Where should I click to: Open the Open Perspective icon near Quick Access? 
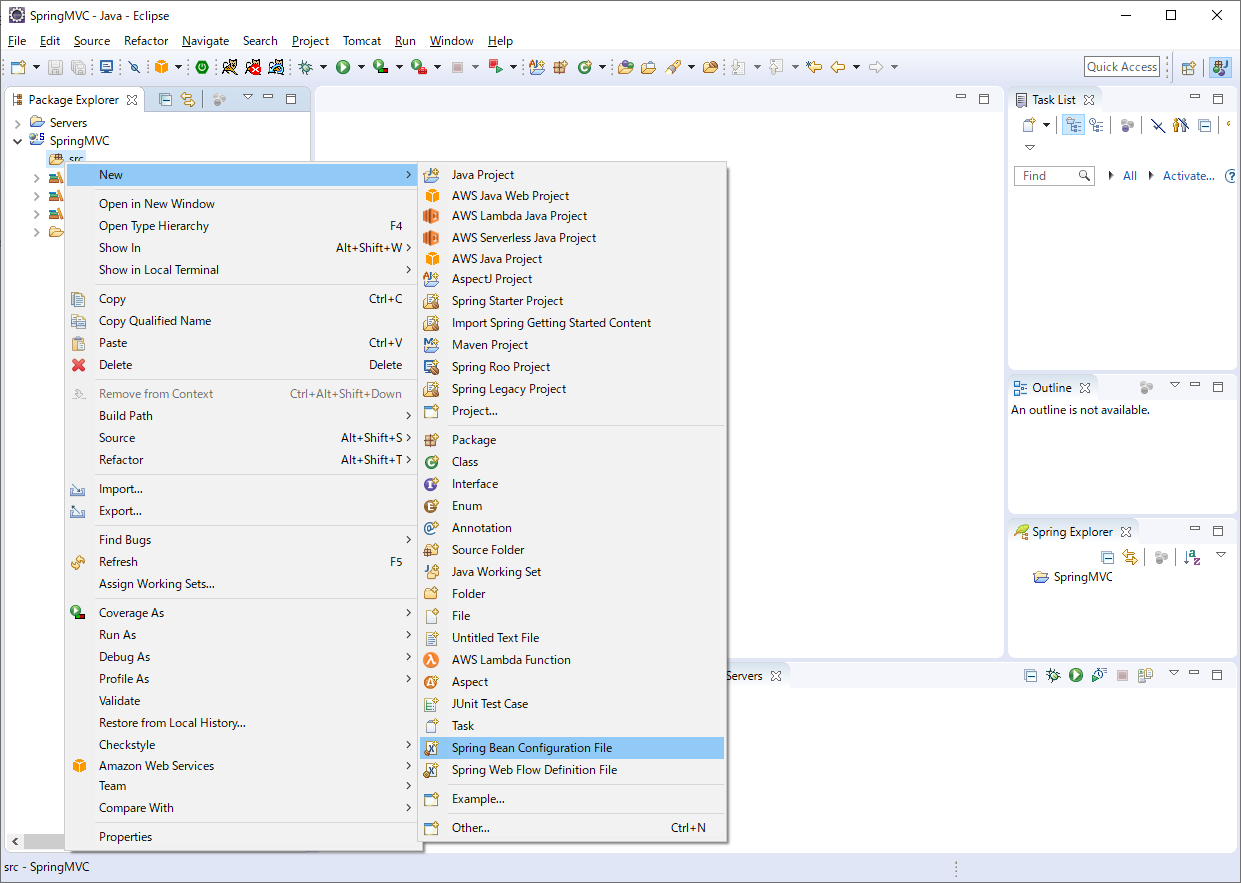click(1189, 67)
